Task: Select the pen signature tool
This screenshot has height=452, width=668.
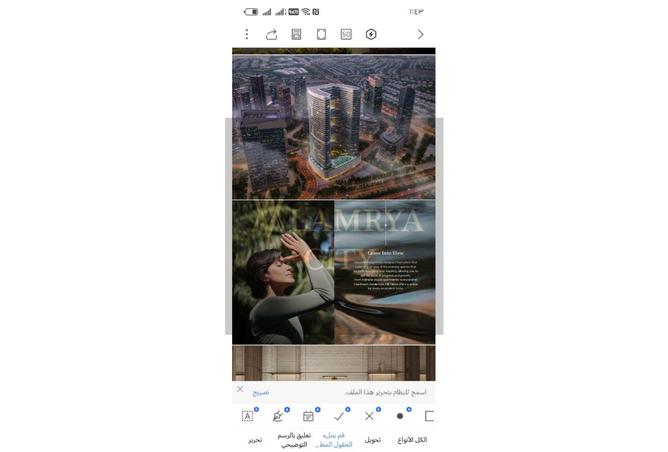Action: point(278,416)
